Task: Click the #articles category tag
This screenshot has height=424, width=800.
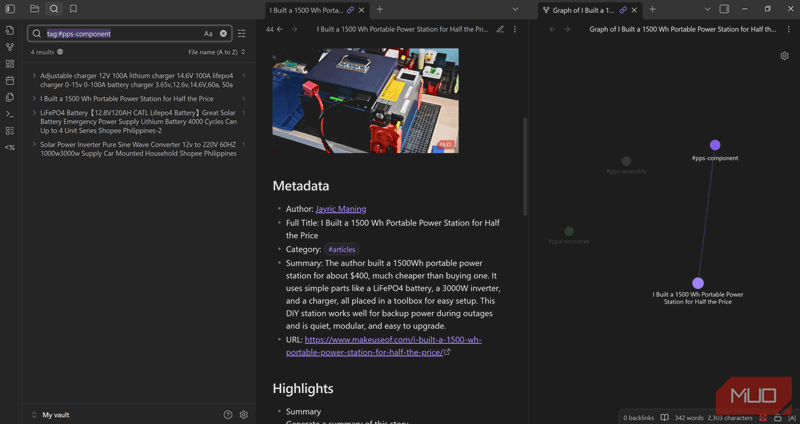Action: pos(341,249)
